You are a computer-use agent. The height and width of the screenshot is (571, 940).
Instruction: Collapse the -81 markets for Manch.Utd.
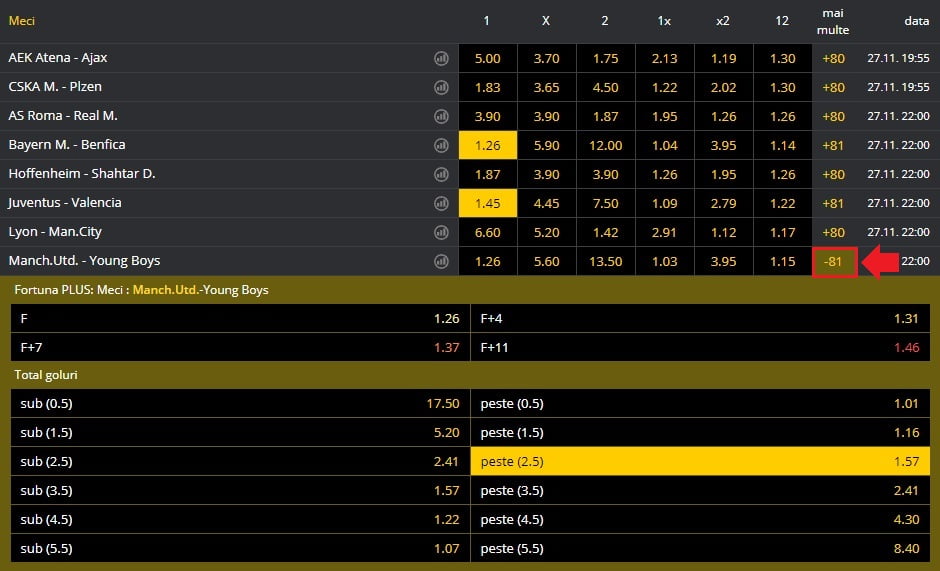point(833,261)
